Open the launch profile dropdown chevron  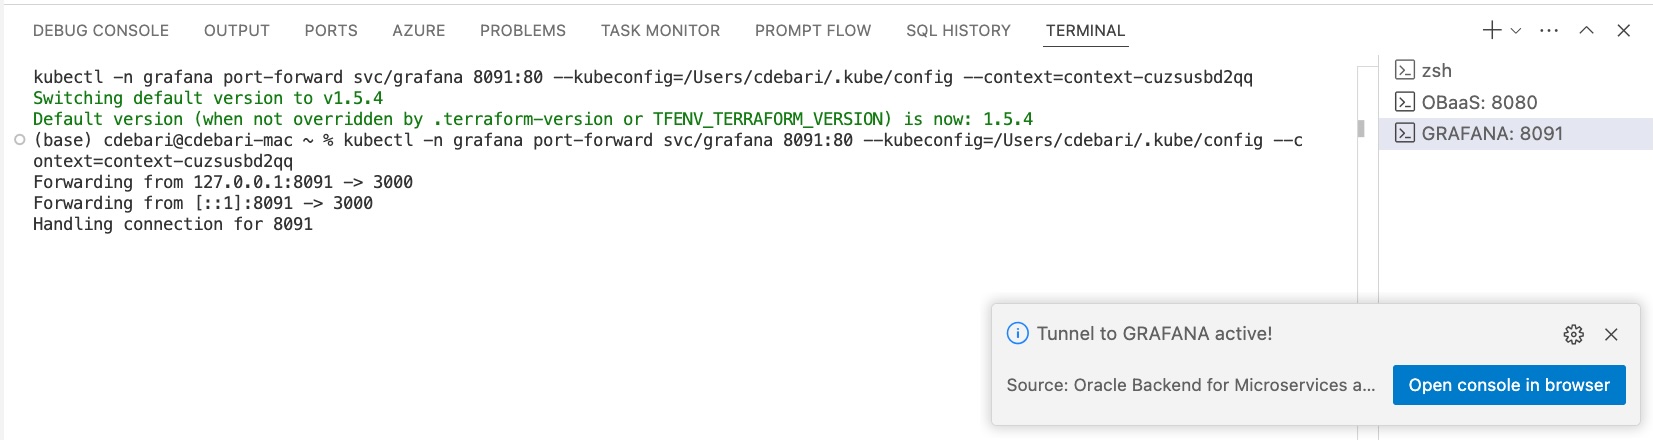[1516, 31]
